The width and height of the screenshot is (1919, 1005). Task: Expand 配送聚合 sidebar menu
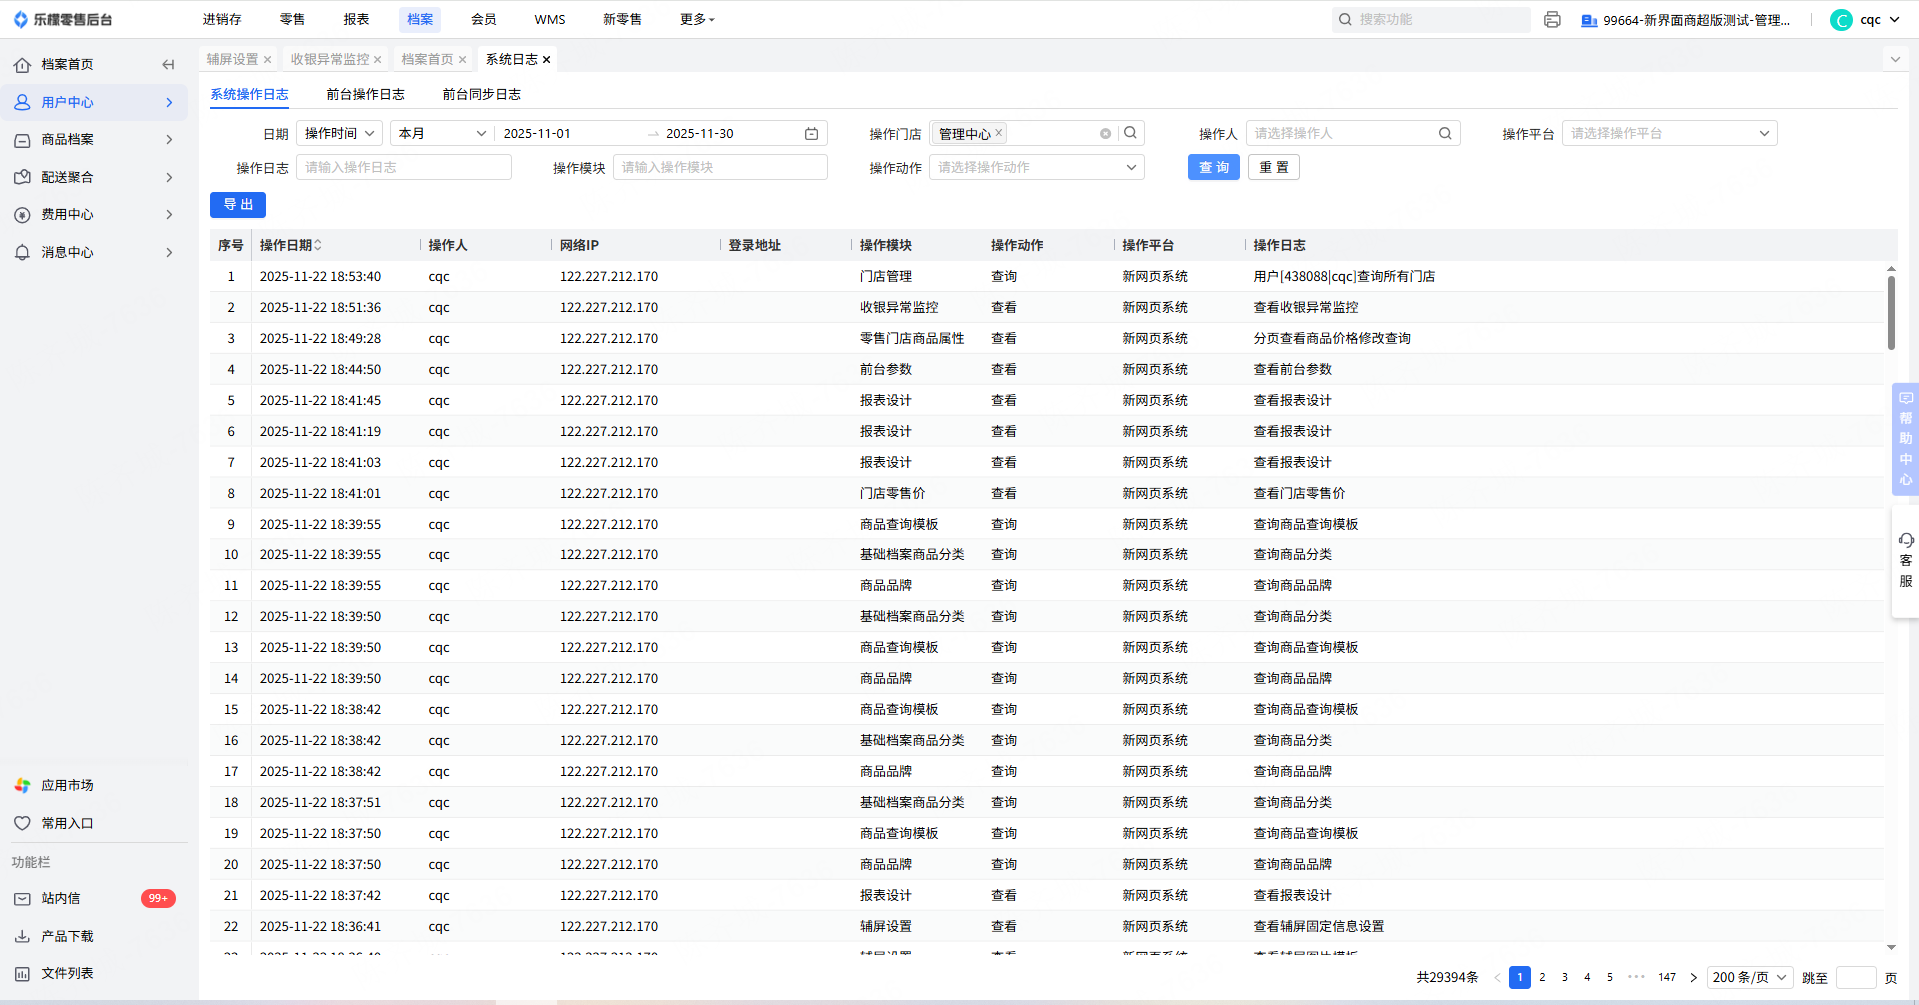[x=94, y=177]
